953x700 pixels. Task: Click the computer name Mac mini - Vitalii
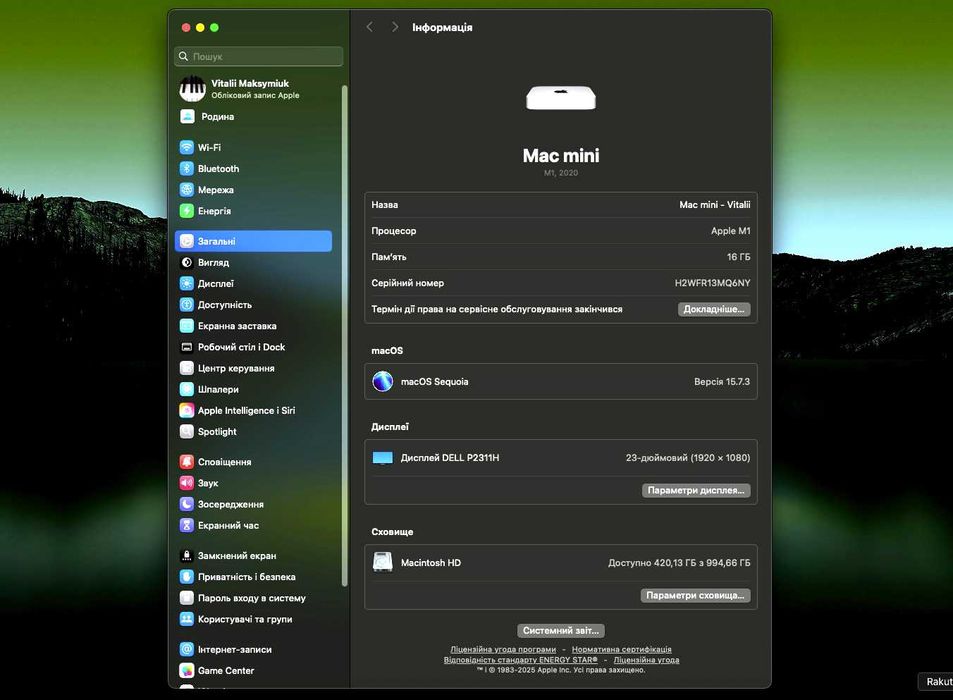715,205
